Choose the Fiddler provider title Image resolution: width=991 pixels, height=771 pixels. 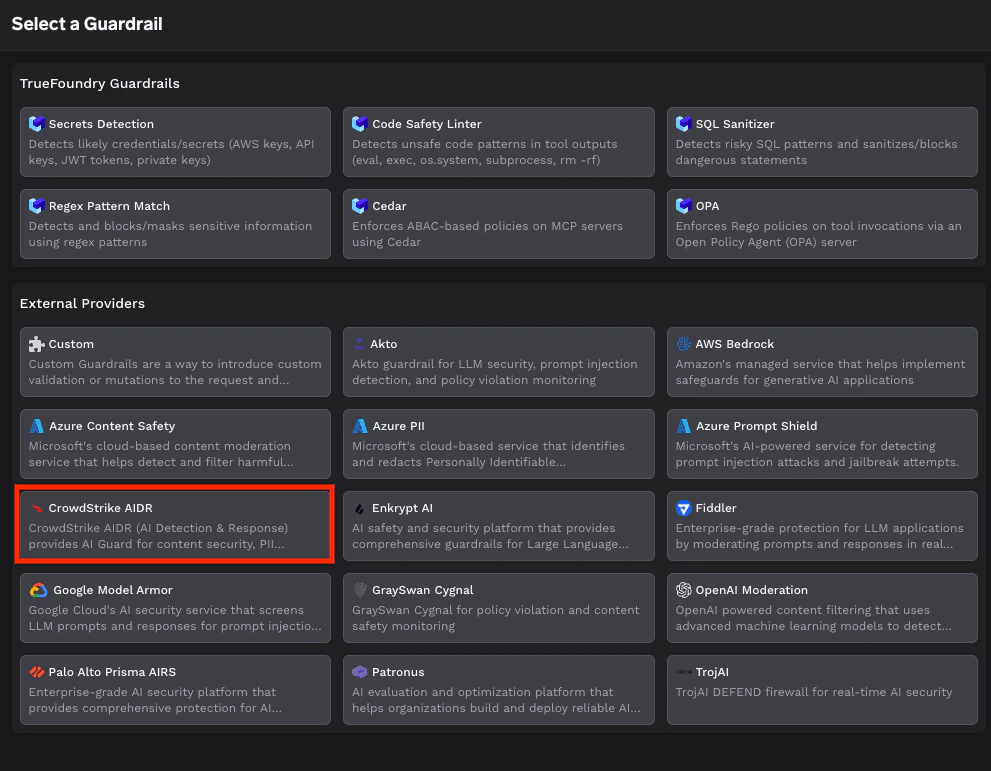[716, 508]
